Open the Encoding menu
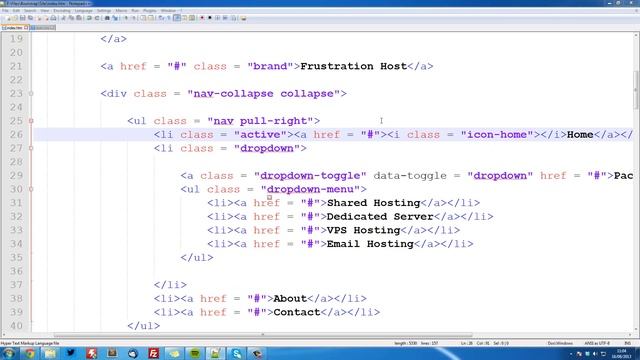The height and width of the screenshot is (360, 640). coord(62,11)
